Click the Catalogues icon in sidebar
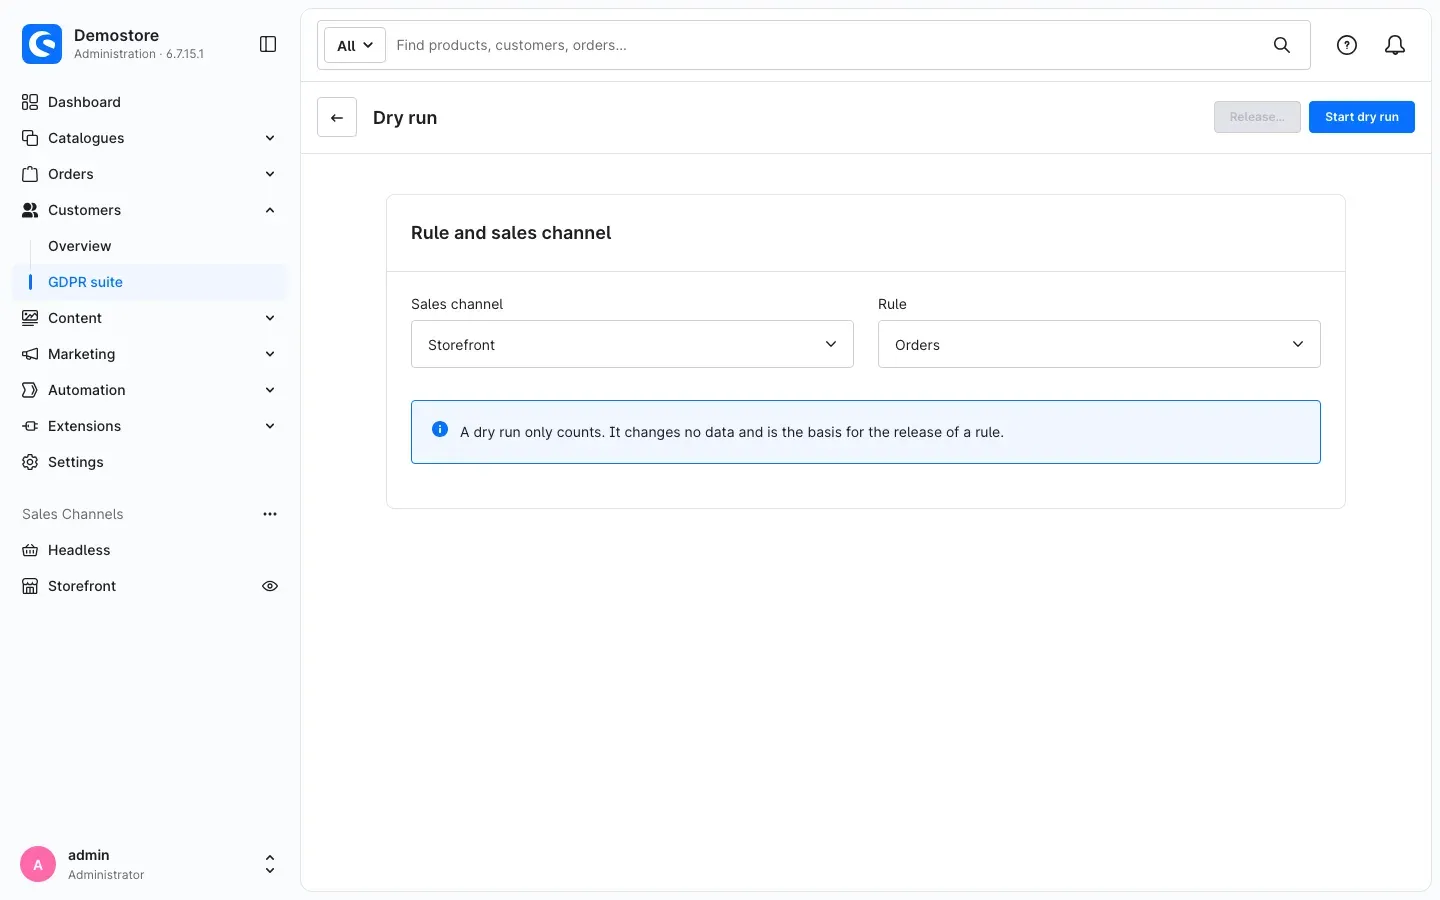Image resolution: width=1440 pixels, height=900 pixels. [x=30, y=138]
